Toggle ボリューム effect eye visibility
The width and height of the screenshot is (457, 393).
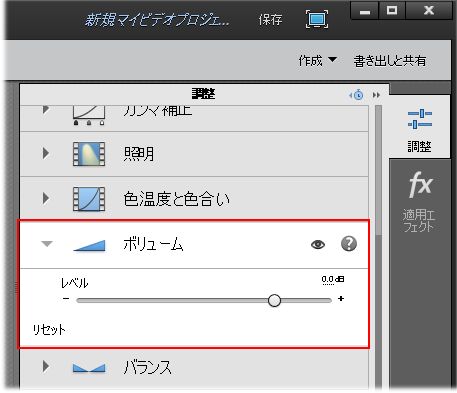318,245
